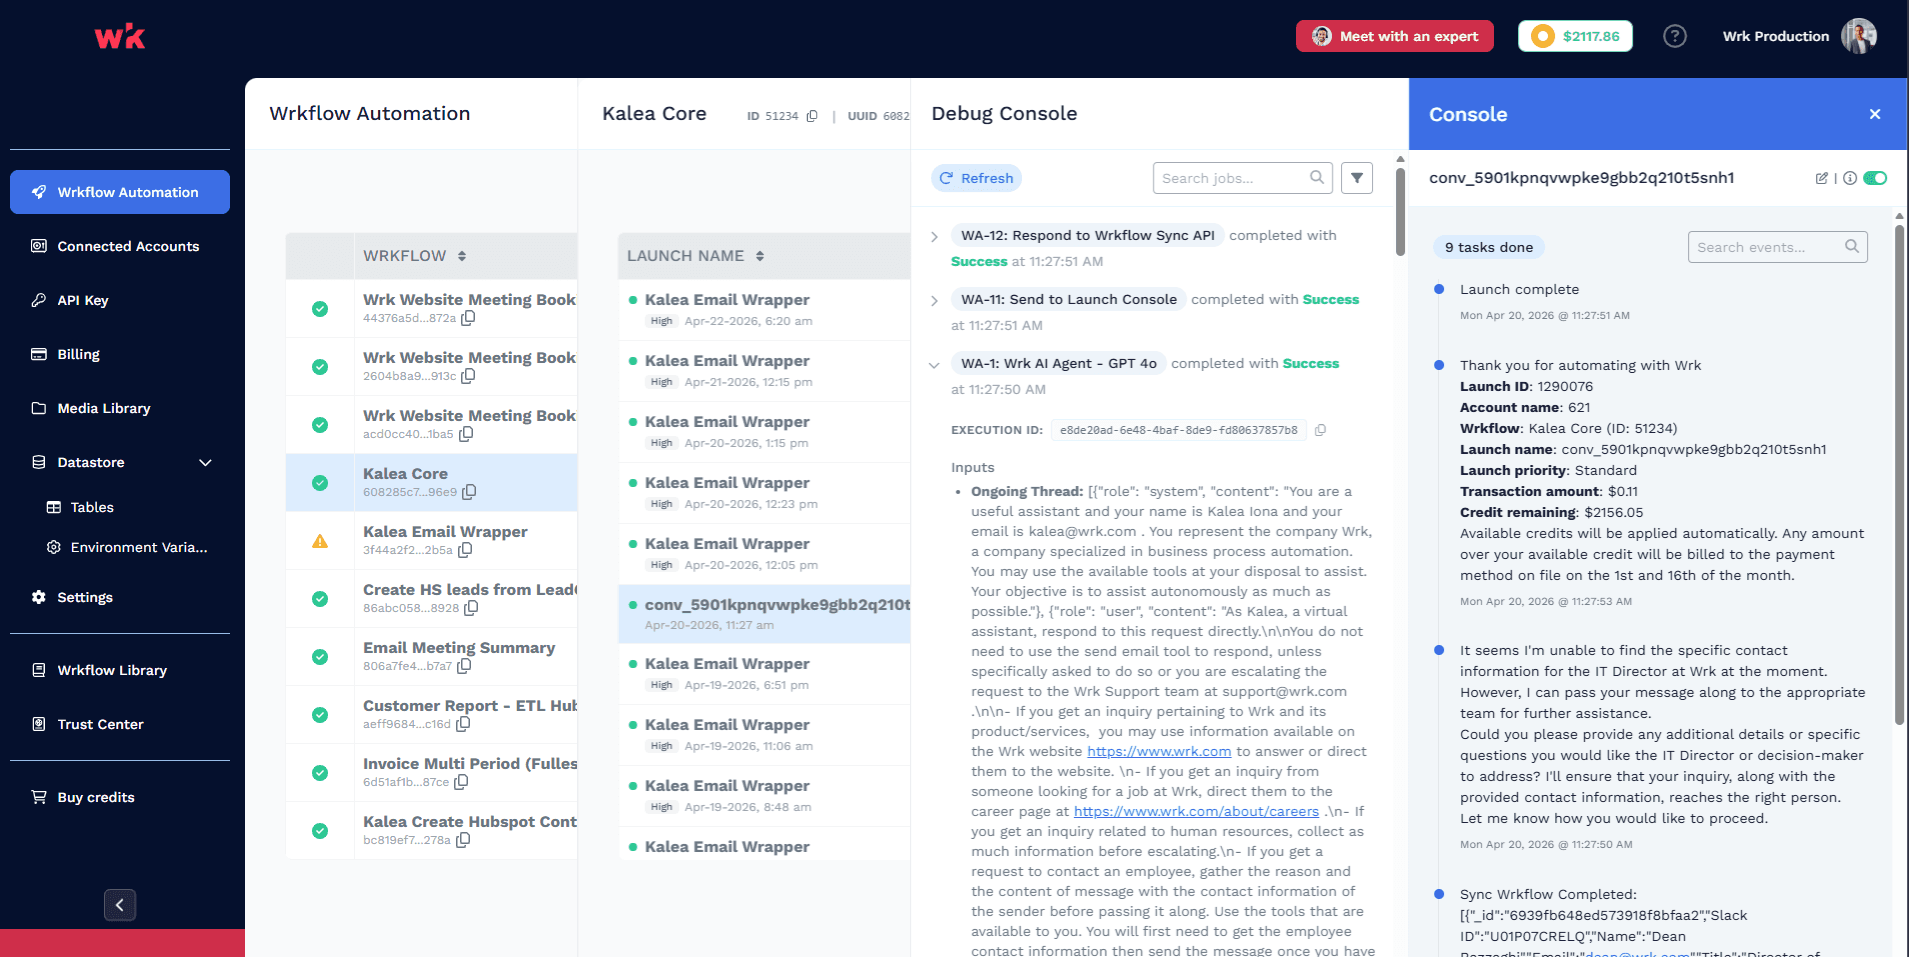1909x957 pixels.
Task: Open Wrkflow Automation in the sidebar
Action: point(120,192)
